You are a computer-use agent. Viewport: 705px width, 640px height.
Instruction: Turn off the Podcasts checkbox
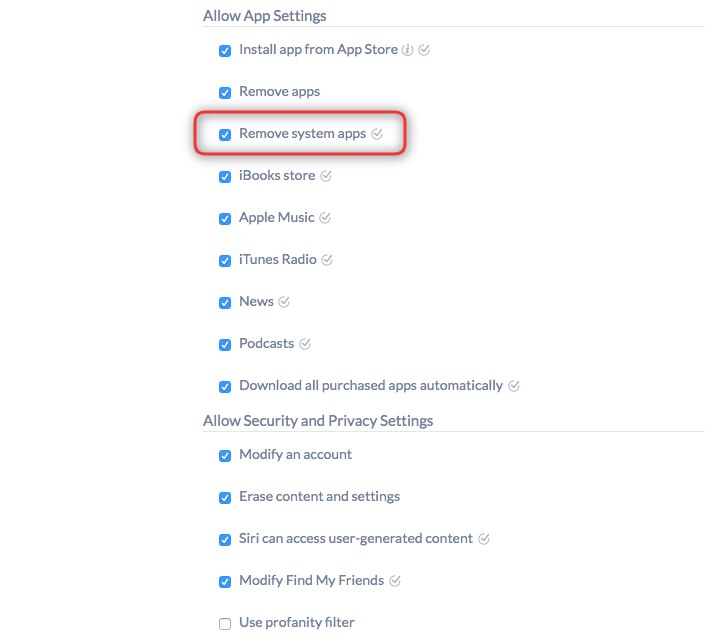click(x=225, y=345)
